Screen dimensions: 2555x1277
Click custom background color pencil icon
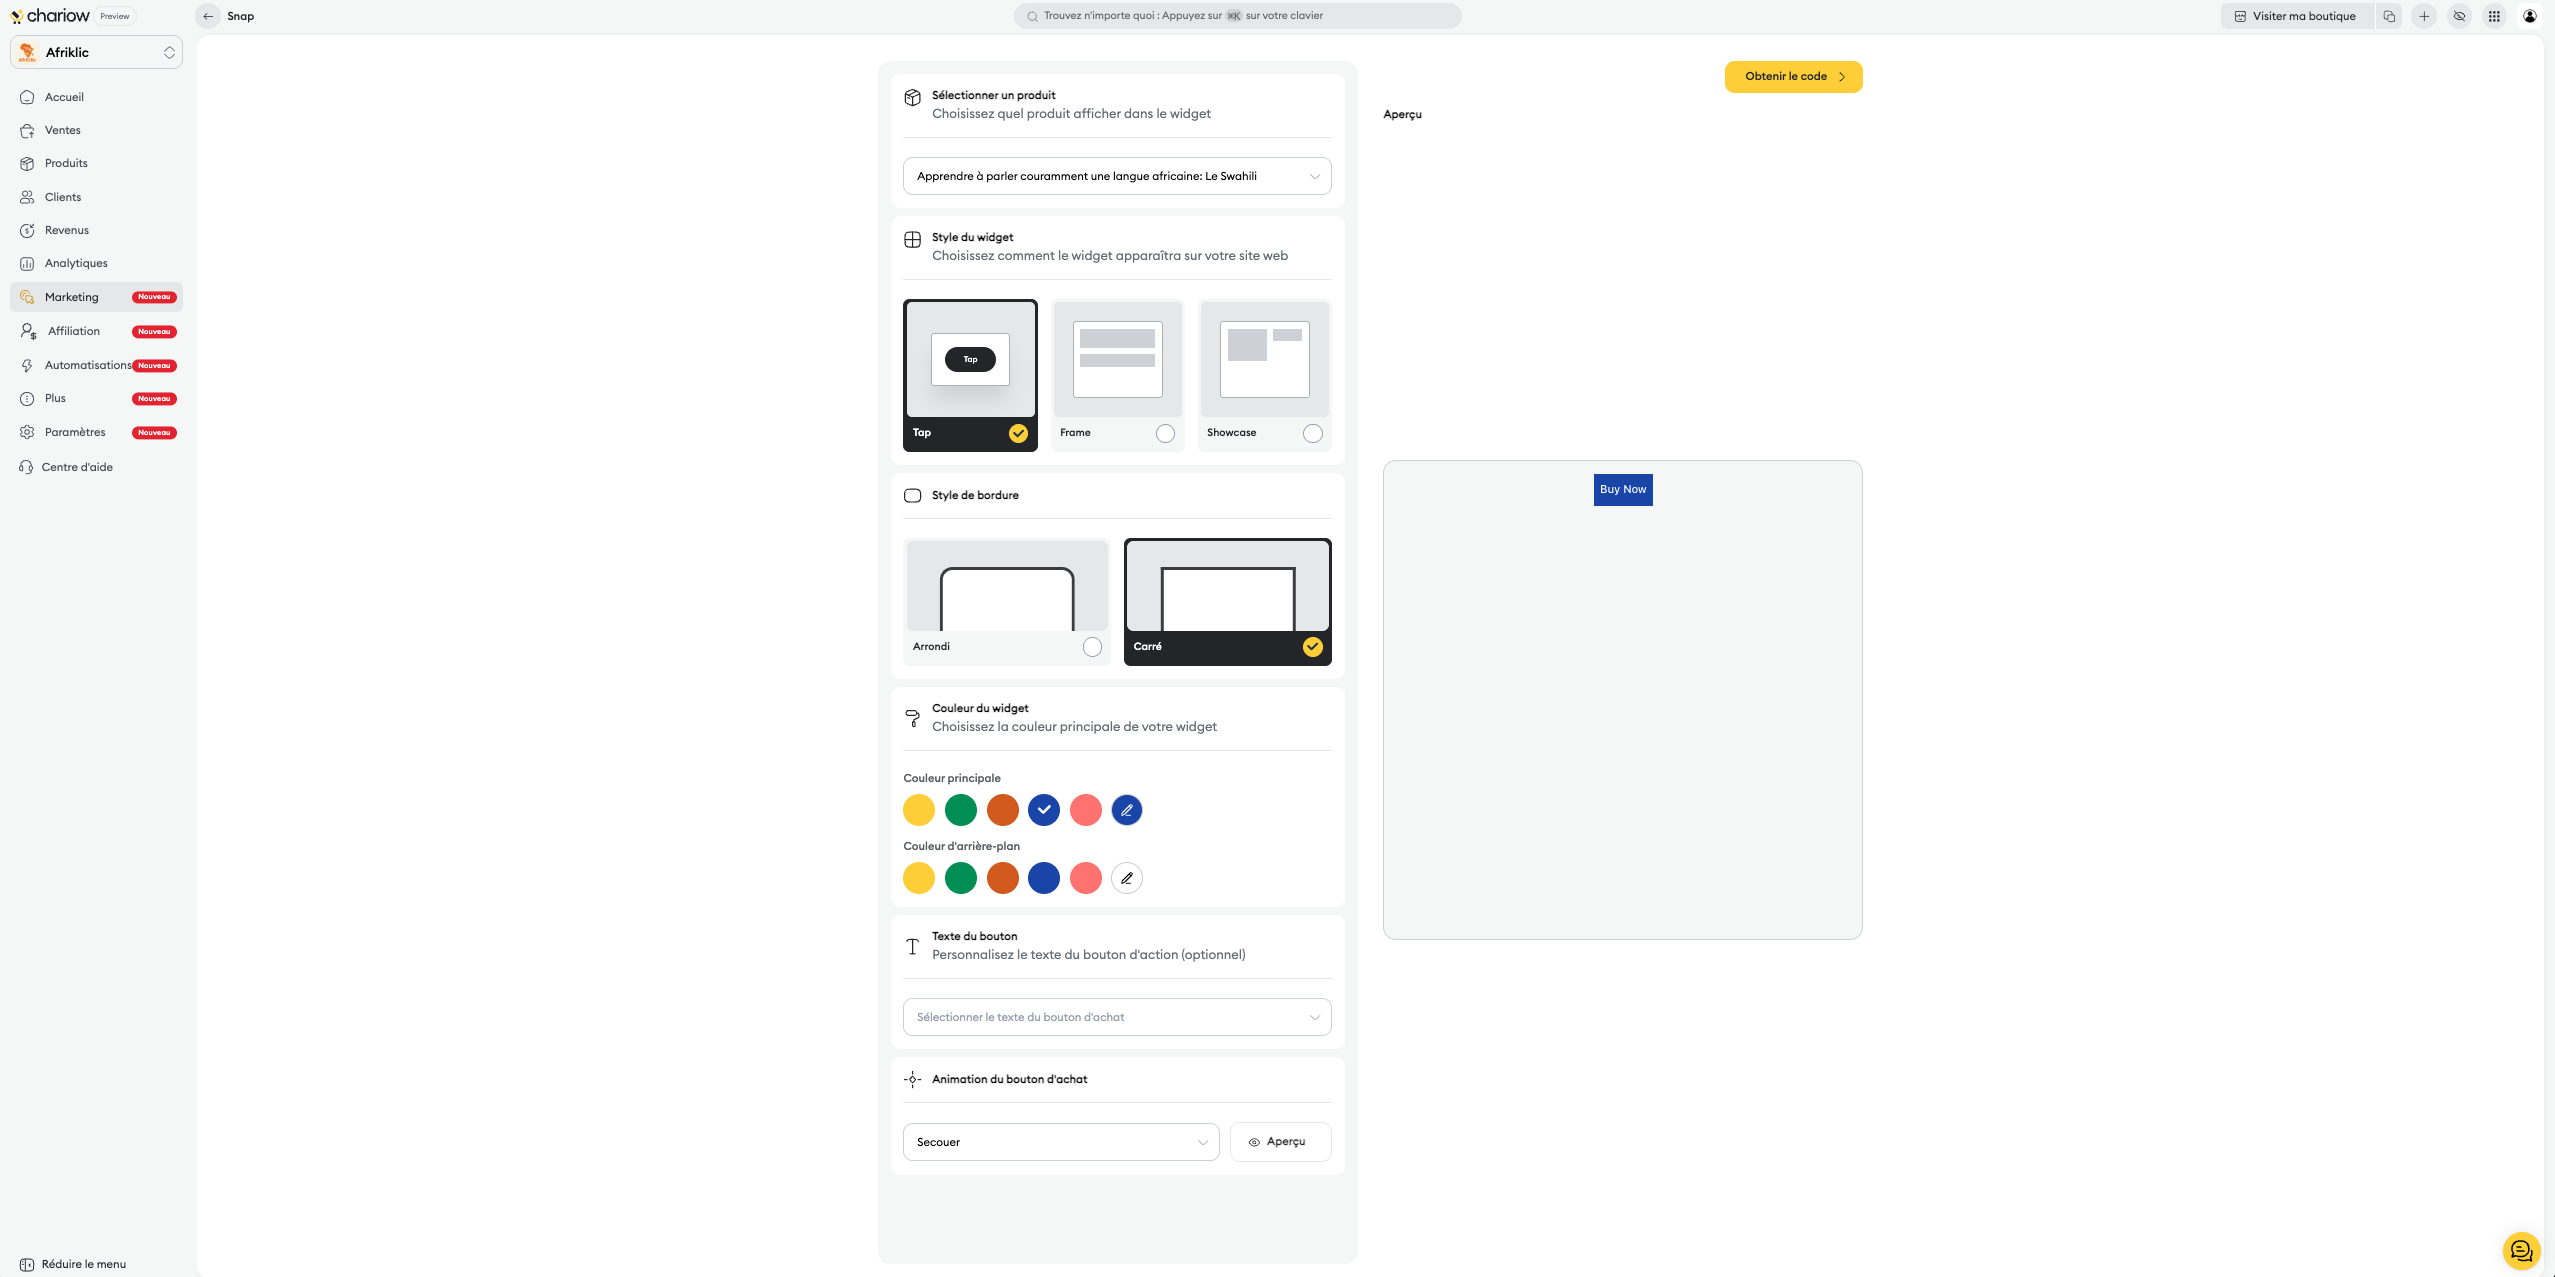click(x=1126, y=878)
